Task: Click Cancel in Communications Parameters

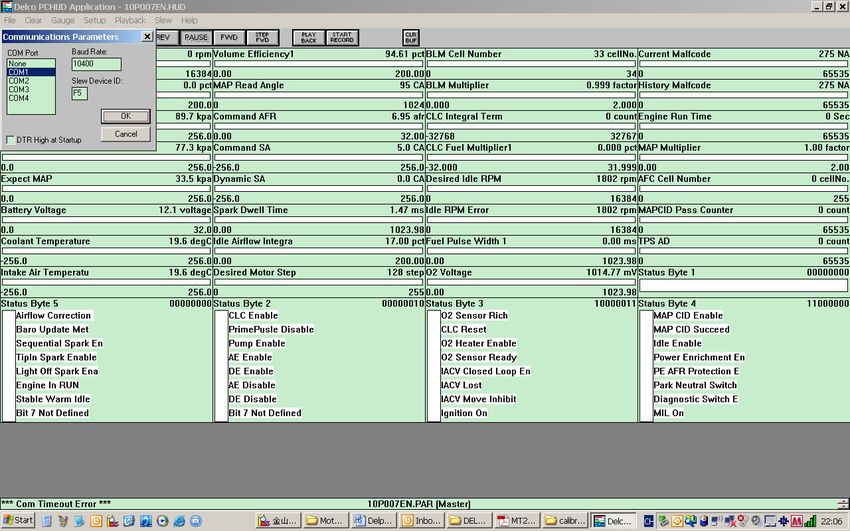Action: (126, 134)
